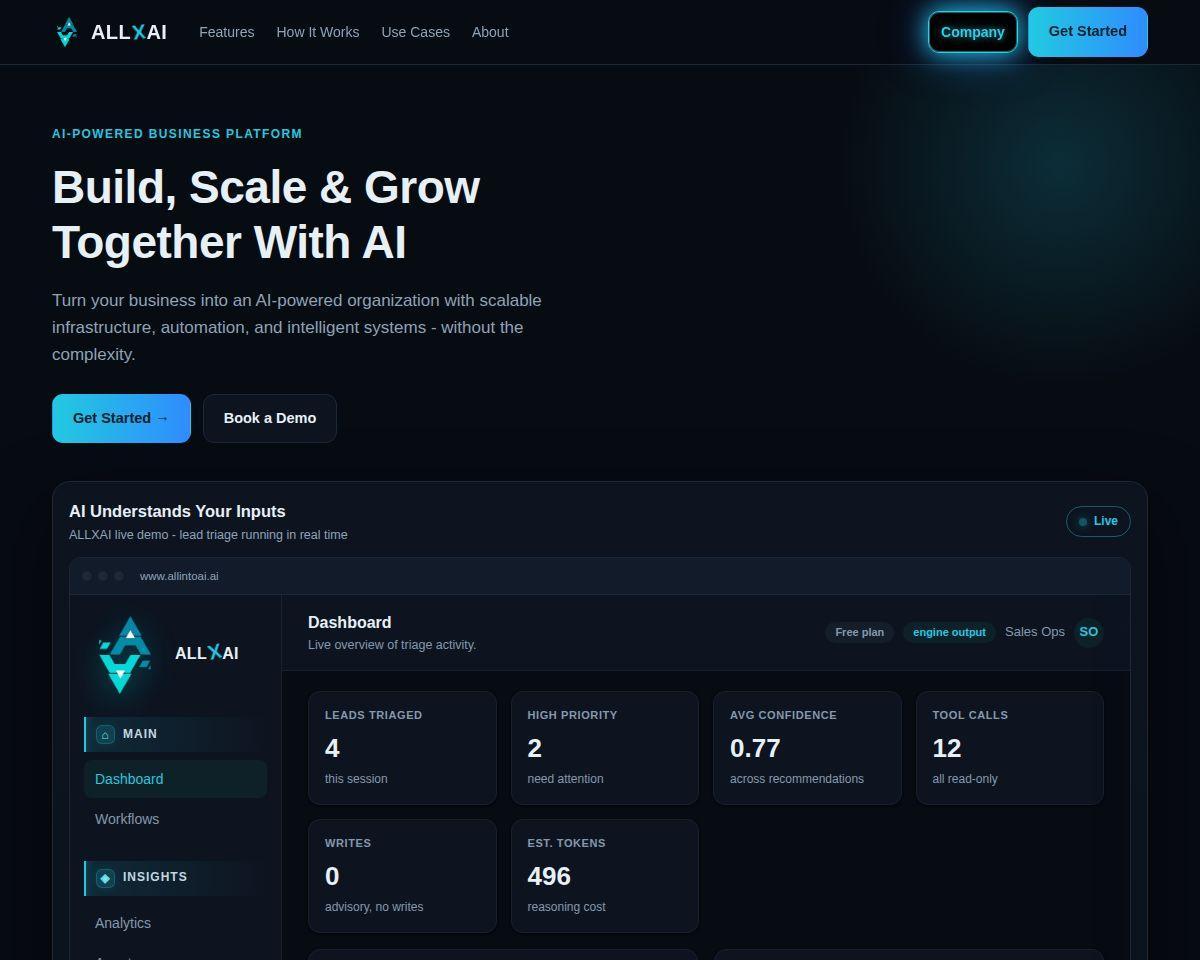The image size is (1200, 960).
Task: Click the engine output badge
Action: (x=949, y=632)
